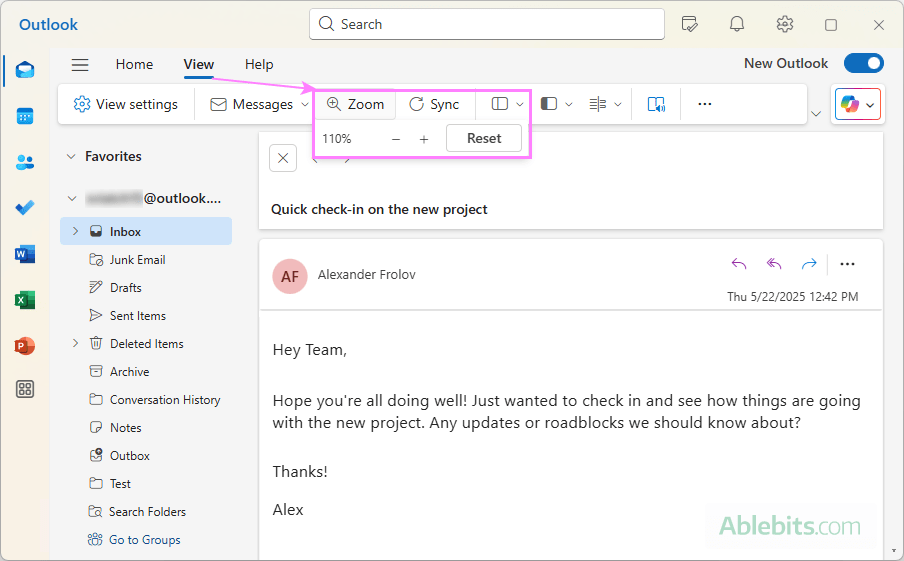Open the More apps grid icon
The height and width of the screenshot is (561, 904).
point(25,389)
